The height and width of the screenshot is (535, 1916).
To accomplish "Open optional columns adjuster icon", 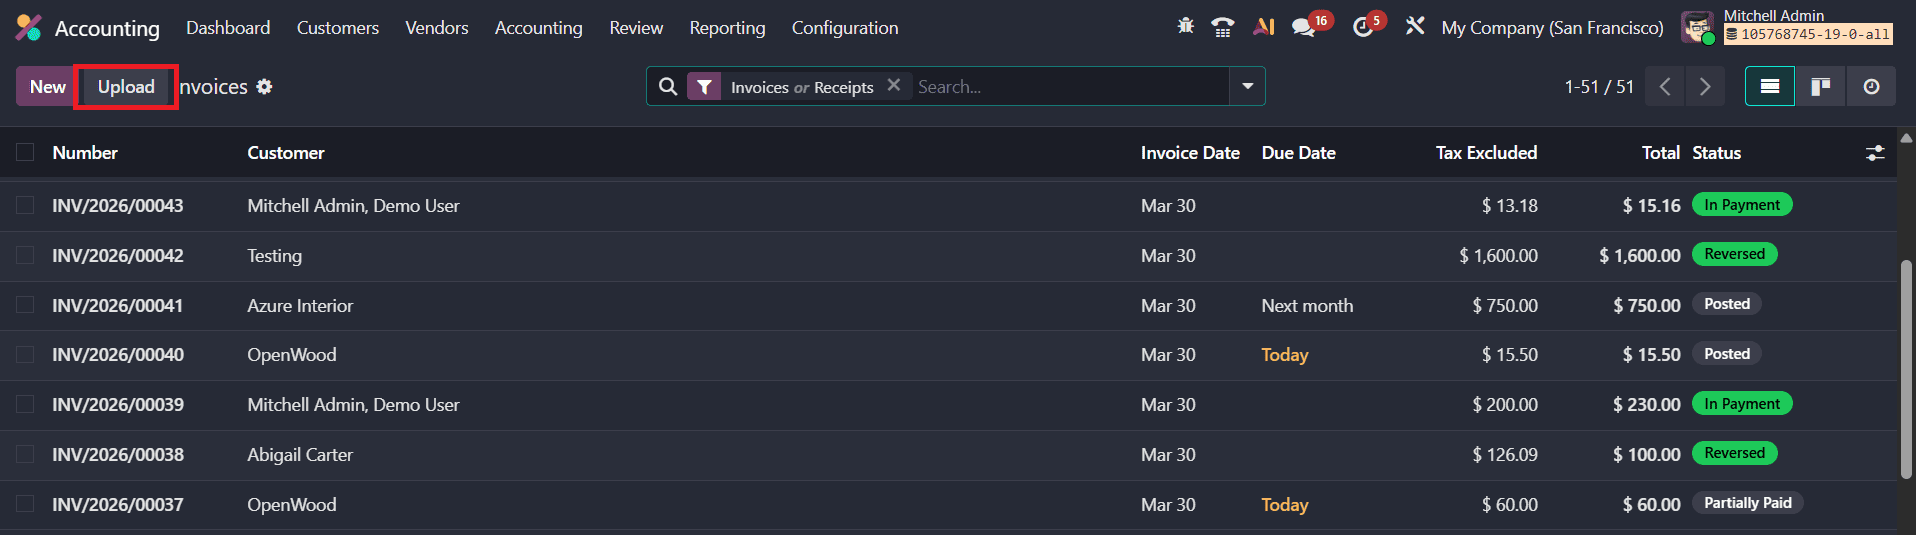I will (1875, 153).
